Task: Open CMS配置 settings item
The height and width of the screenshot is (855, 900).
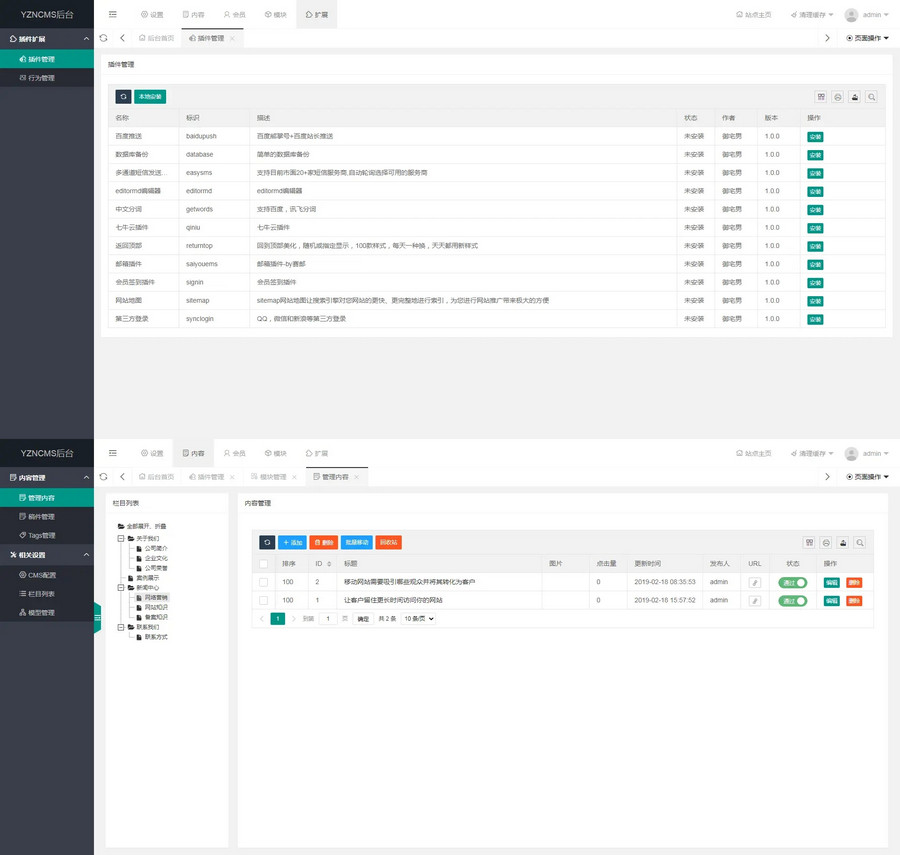Action: coord(41,575)
